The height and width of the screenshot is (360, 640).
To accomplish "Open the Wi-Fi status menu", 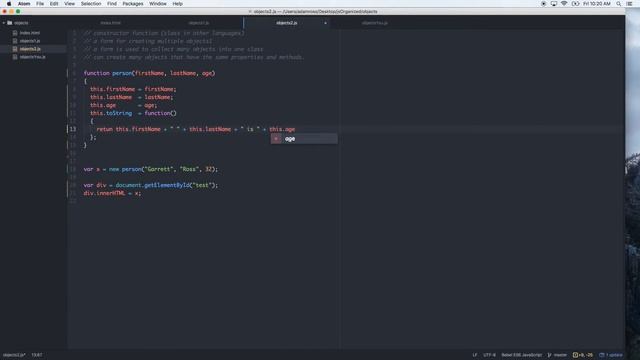I will (x=564, y=4).
